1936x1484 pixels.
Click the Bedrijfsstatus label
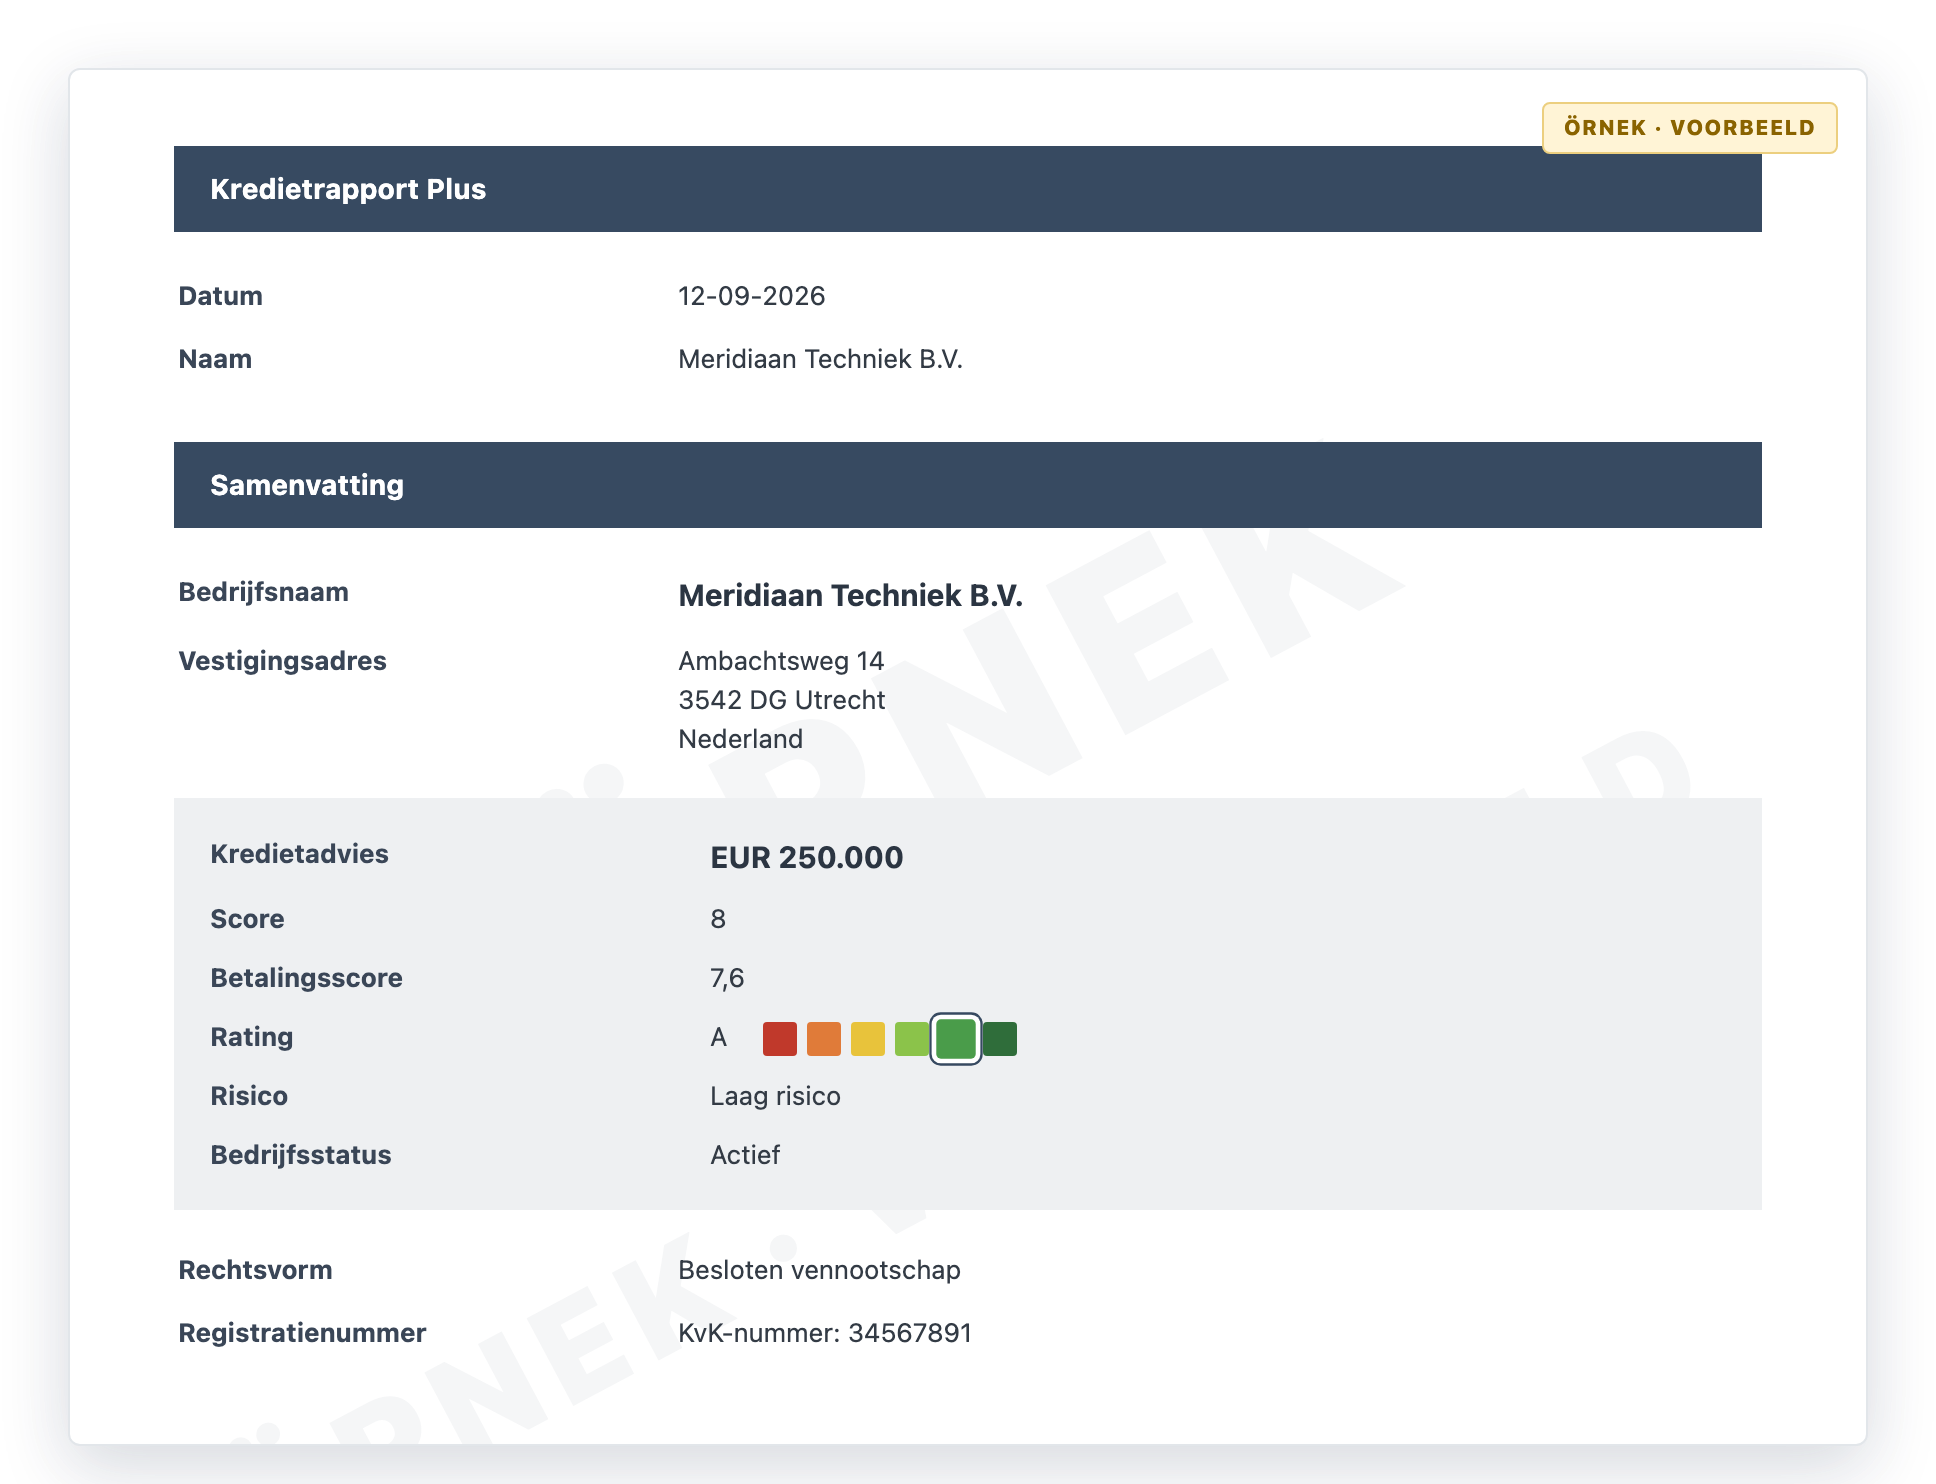pyautogui.click(x=300, y=1155)
